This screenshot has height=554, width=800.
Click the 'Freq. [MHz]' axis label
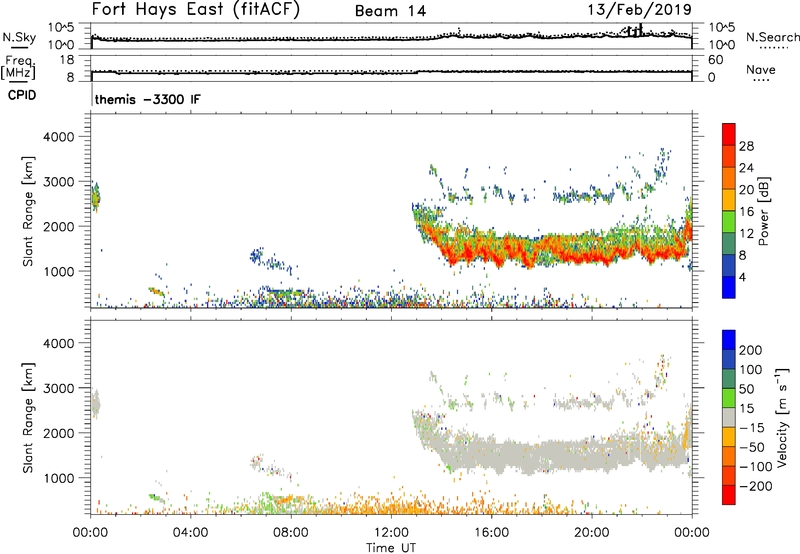click(x=18, y=67)
